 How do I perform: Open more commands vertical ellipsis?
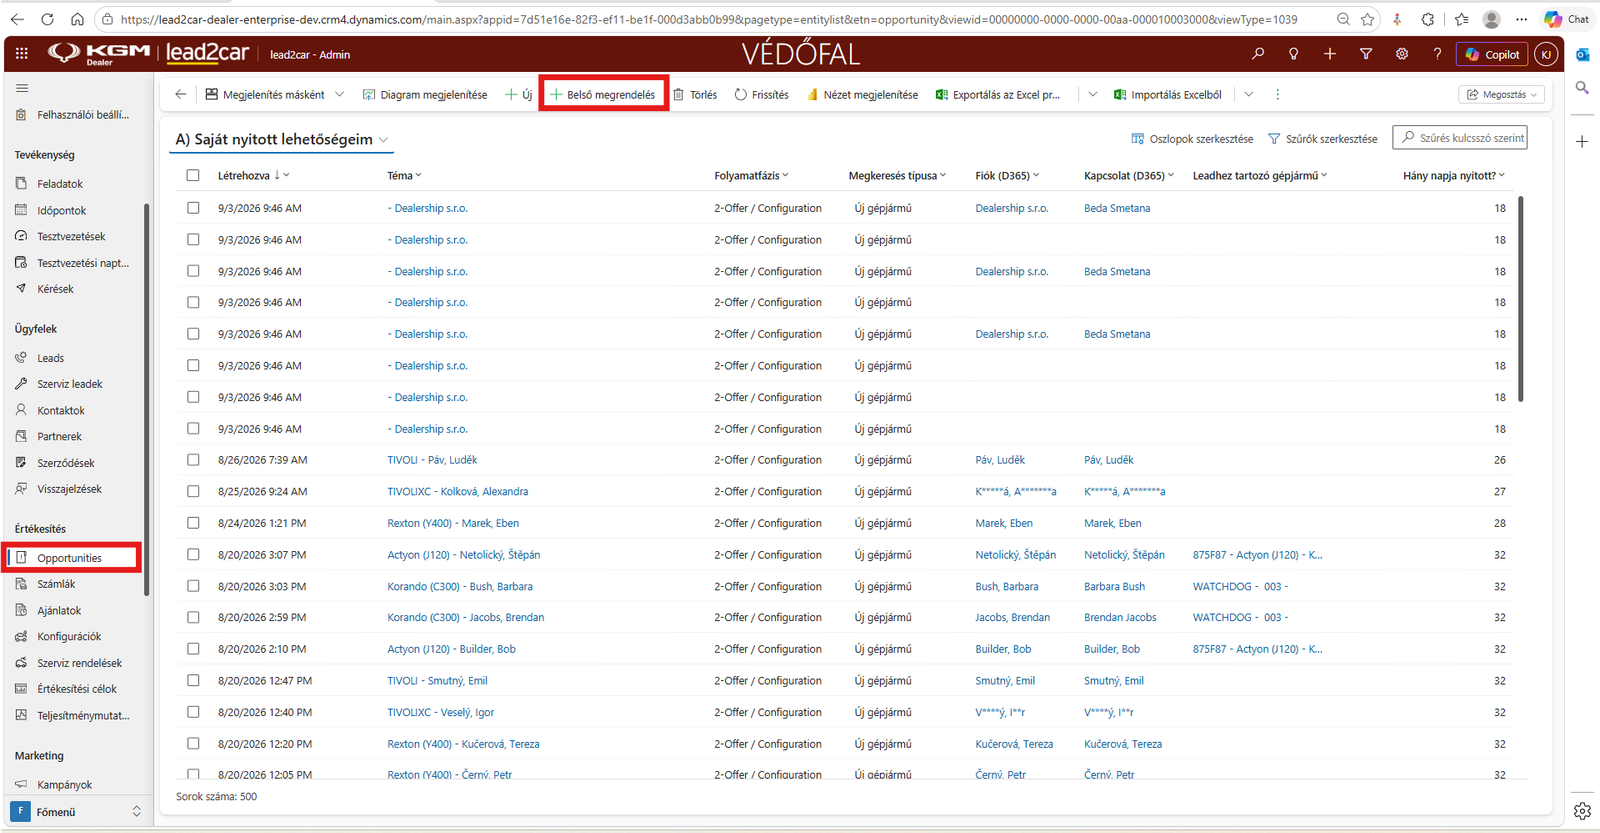(1277, 94)
